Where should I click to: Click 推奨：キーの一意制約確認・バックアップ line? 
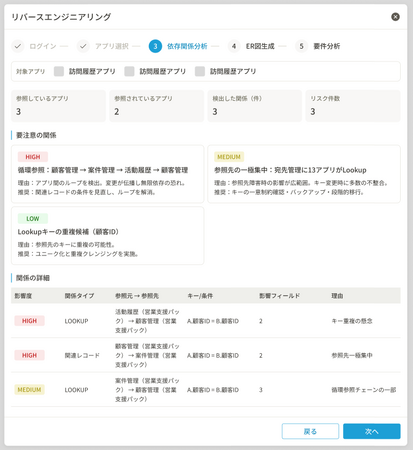pos(289,192)
